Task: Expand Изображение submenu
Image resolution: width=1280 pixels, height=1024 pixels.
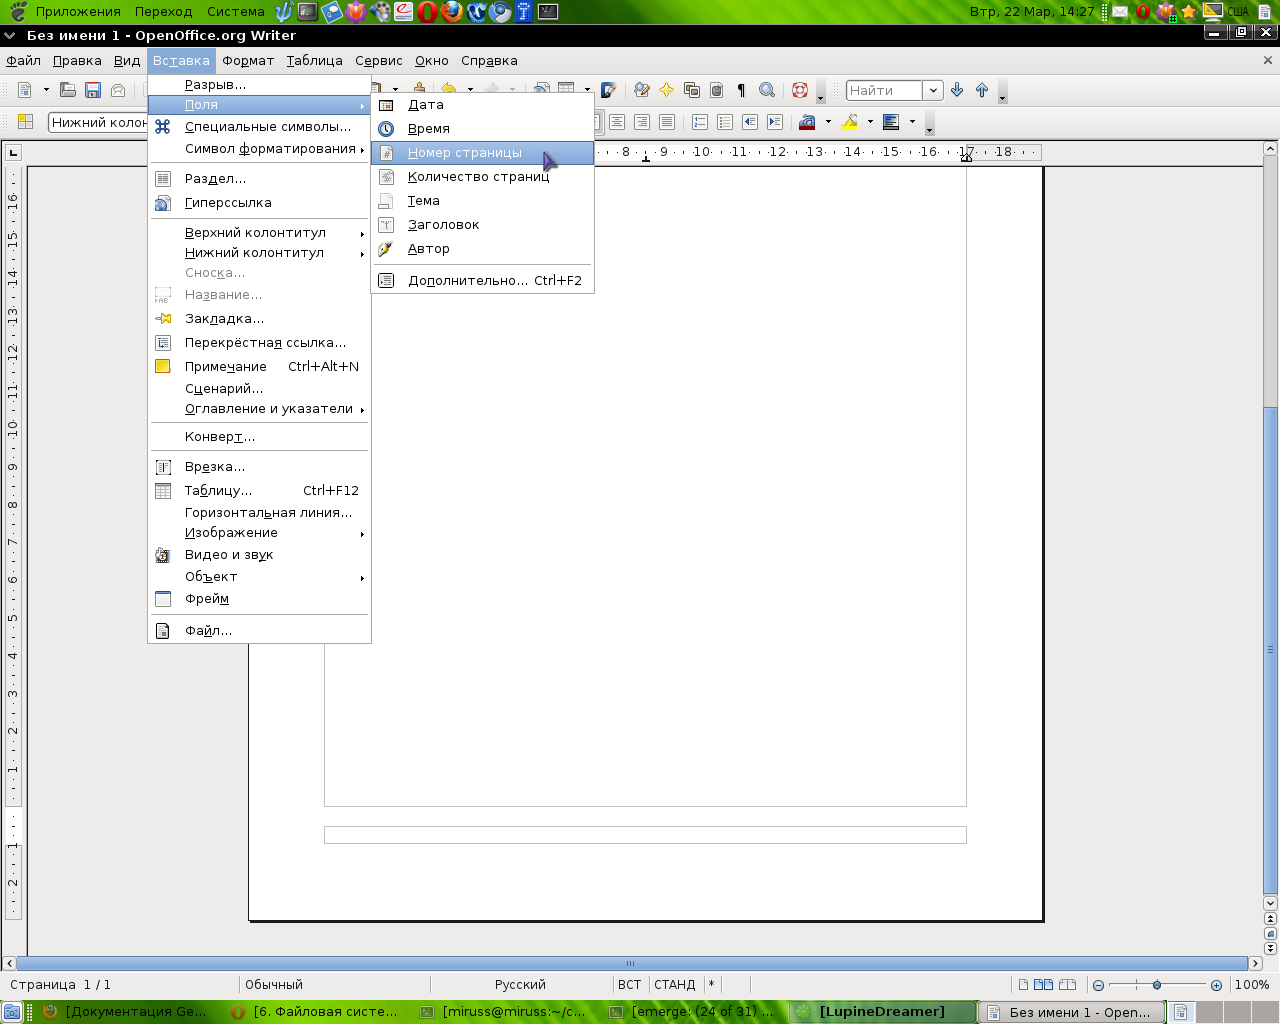Action: point(259,533)
